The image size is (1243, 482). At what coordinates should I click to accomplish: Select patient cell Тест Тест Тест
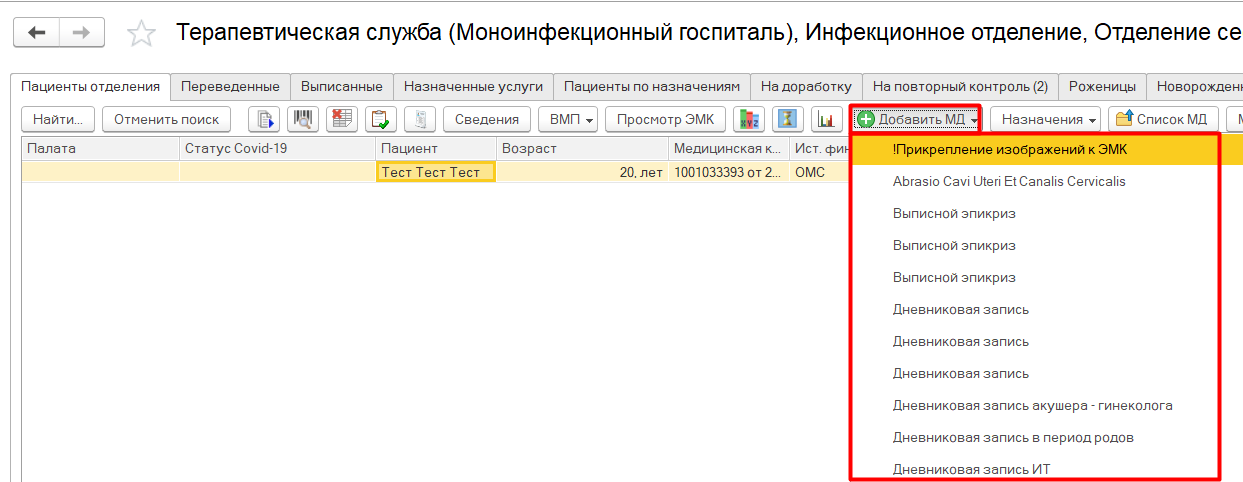(436, 172)
